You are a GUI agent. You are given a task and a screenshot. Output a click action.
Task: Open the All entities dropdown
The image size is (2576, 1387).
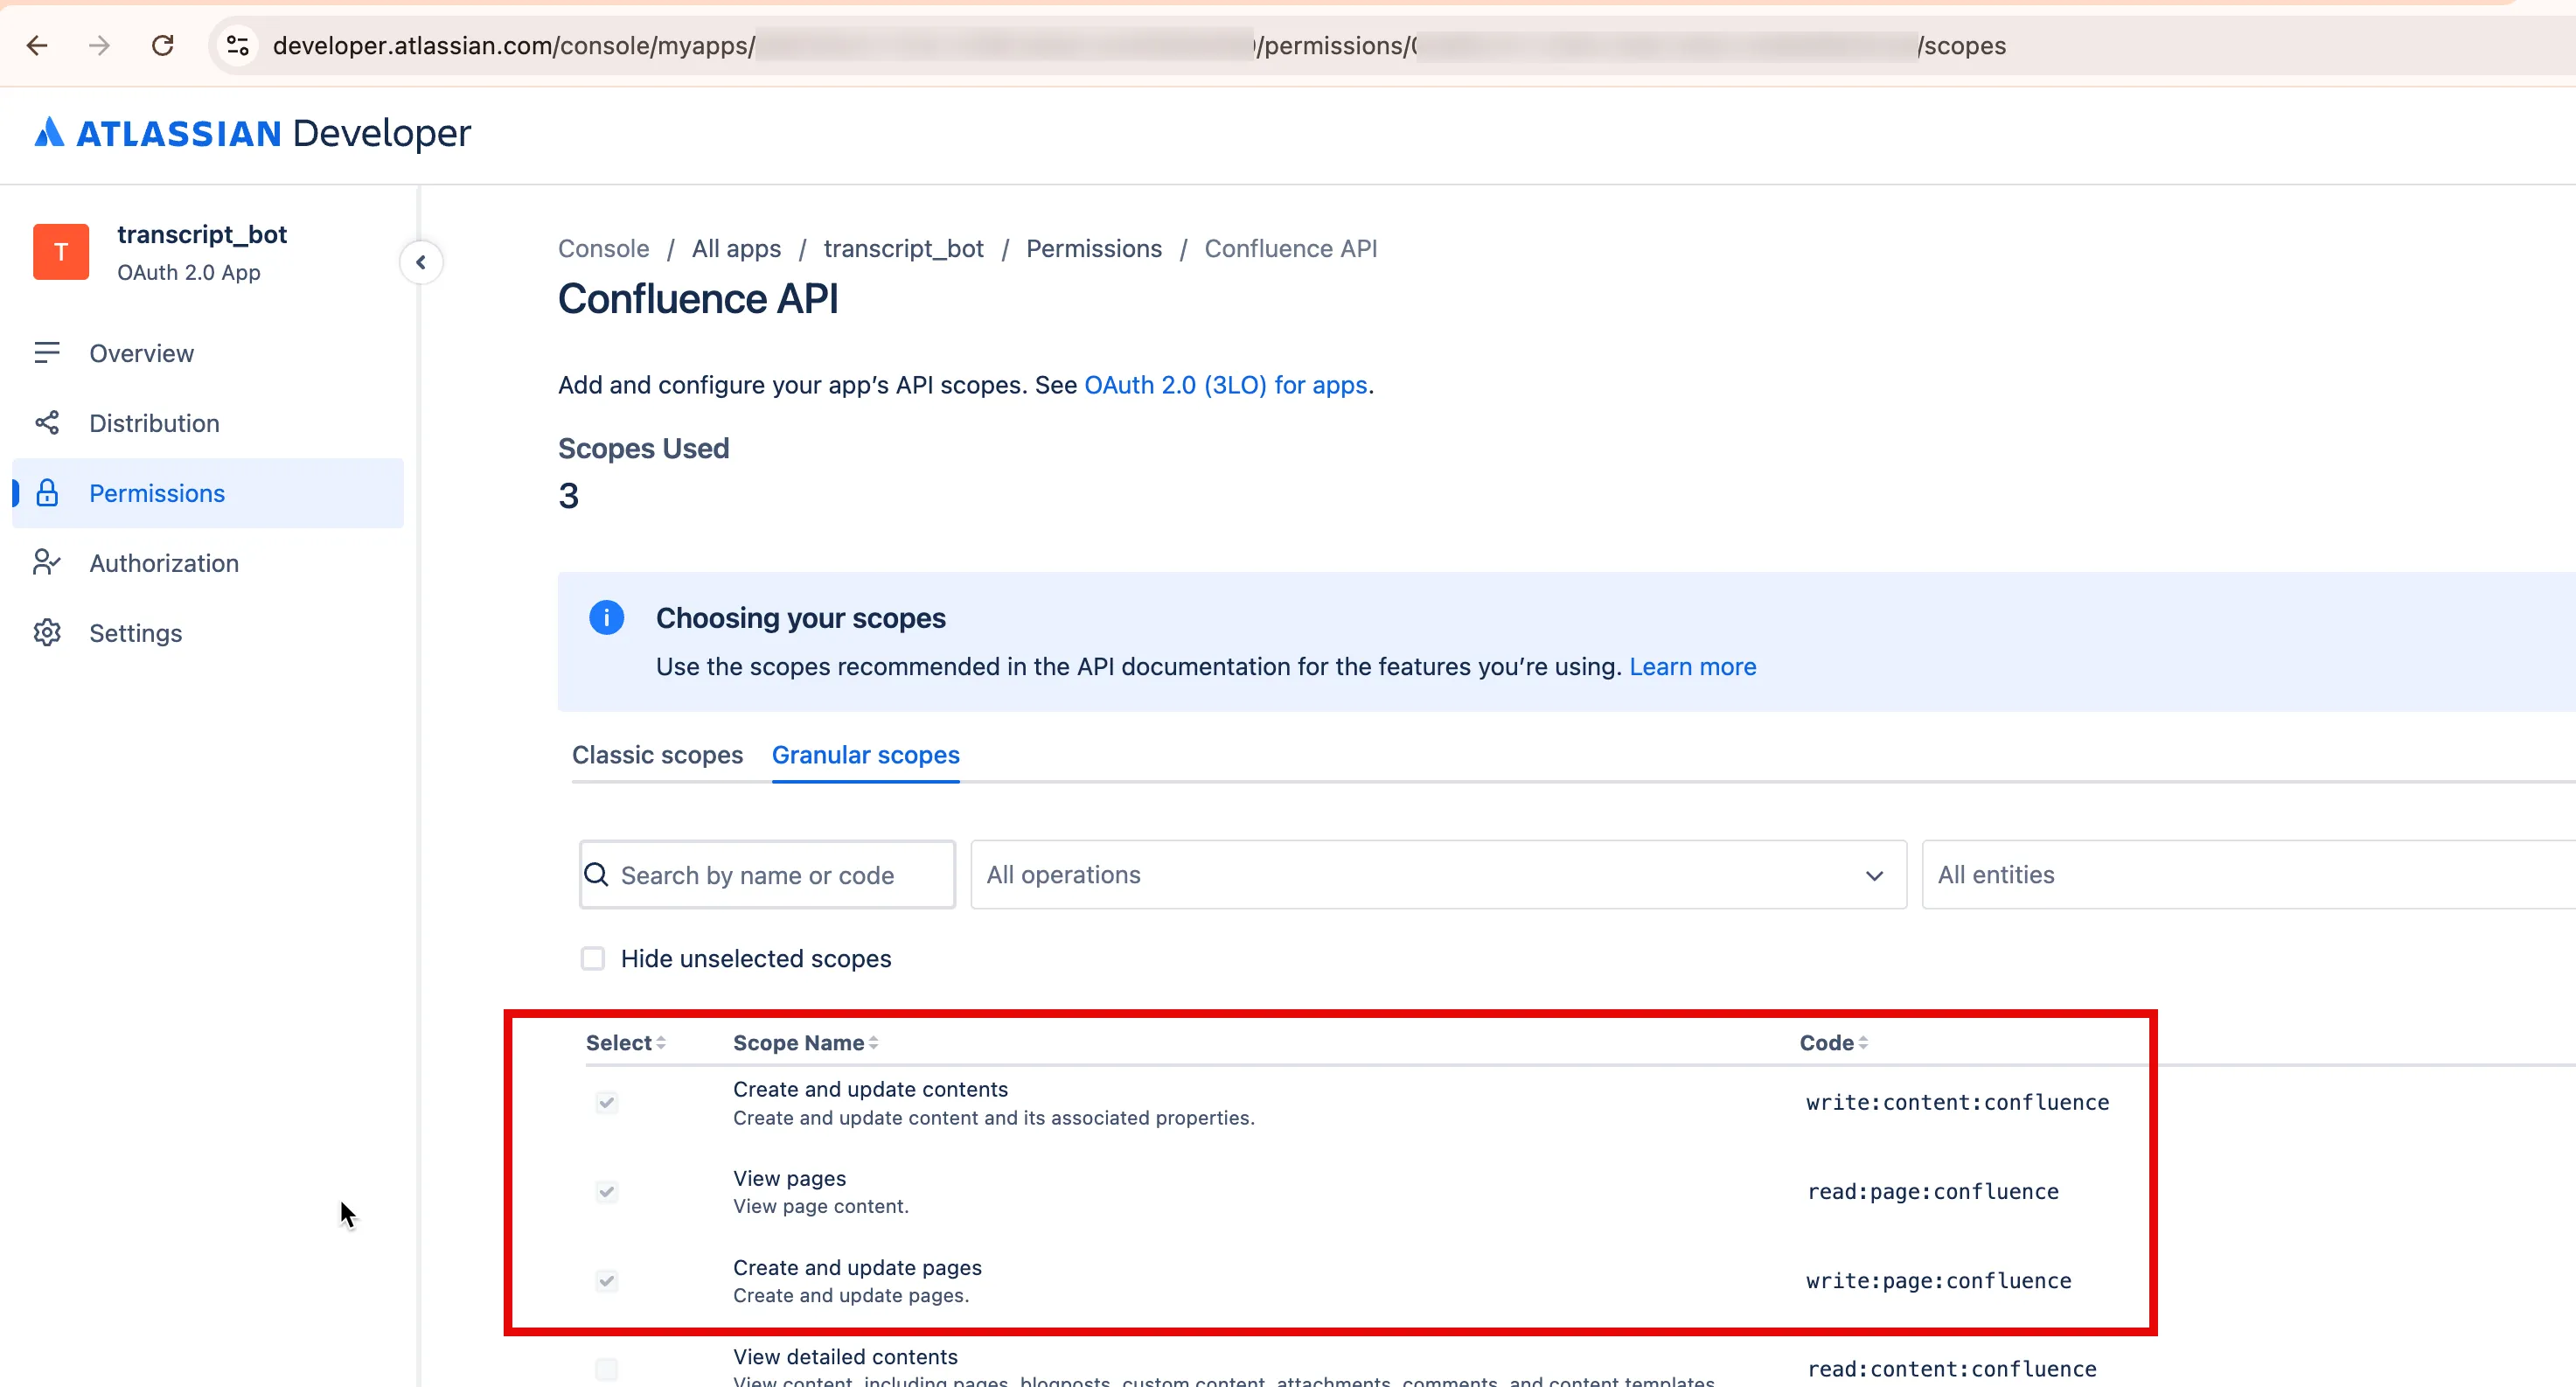tap(2249, 875)
